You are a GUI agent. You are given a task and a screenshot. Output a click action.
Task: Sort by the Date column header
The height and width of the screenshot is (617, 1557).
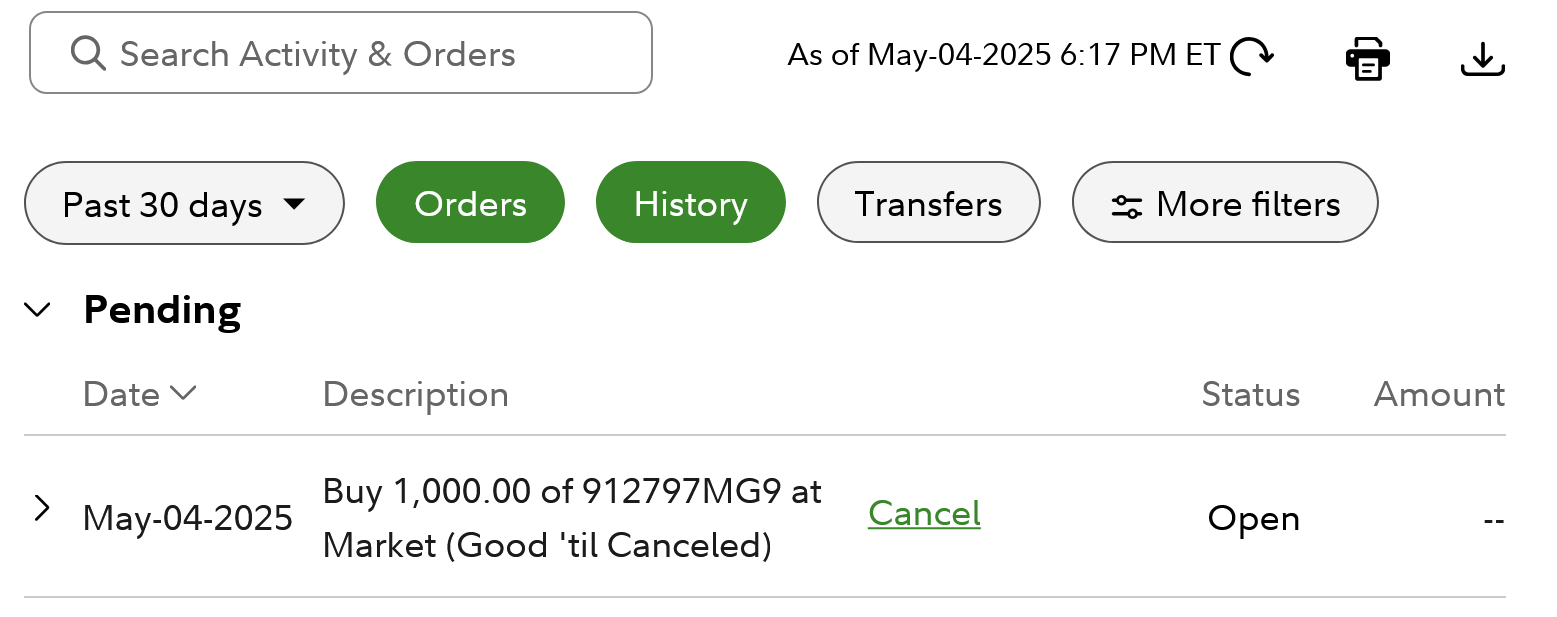140,394
